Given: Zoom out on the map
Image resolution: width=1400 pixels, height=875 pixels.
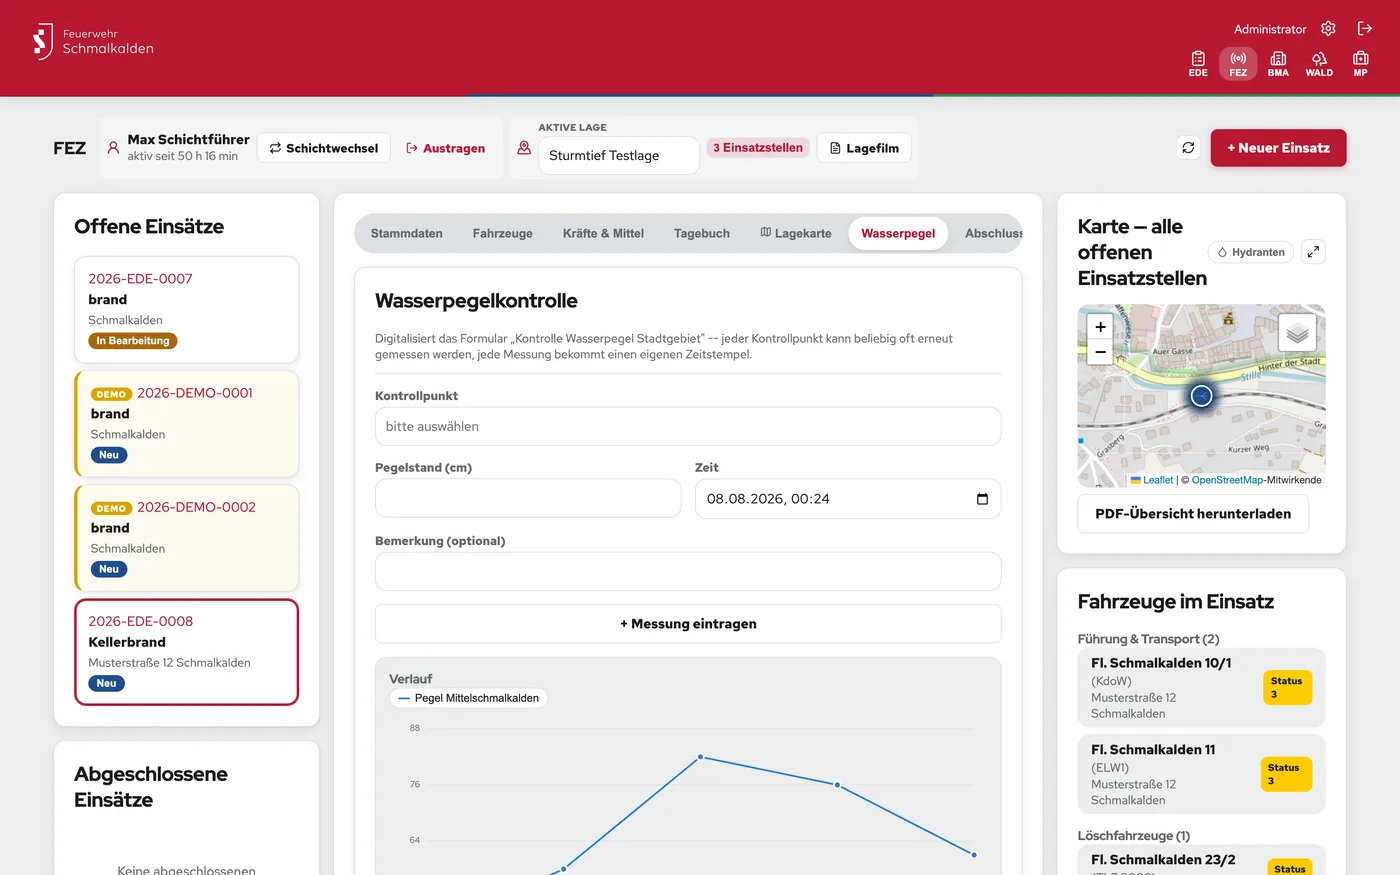Looking at the screenshot, I should [1100, 352].
